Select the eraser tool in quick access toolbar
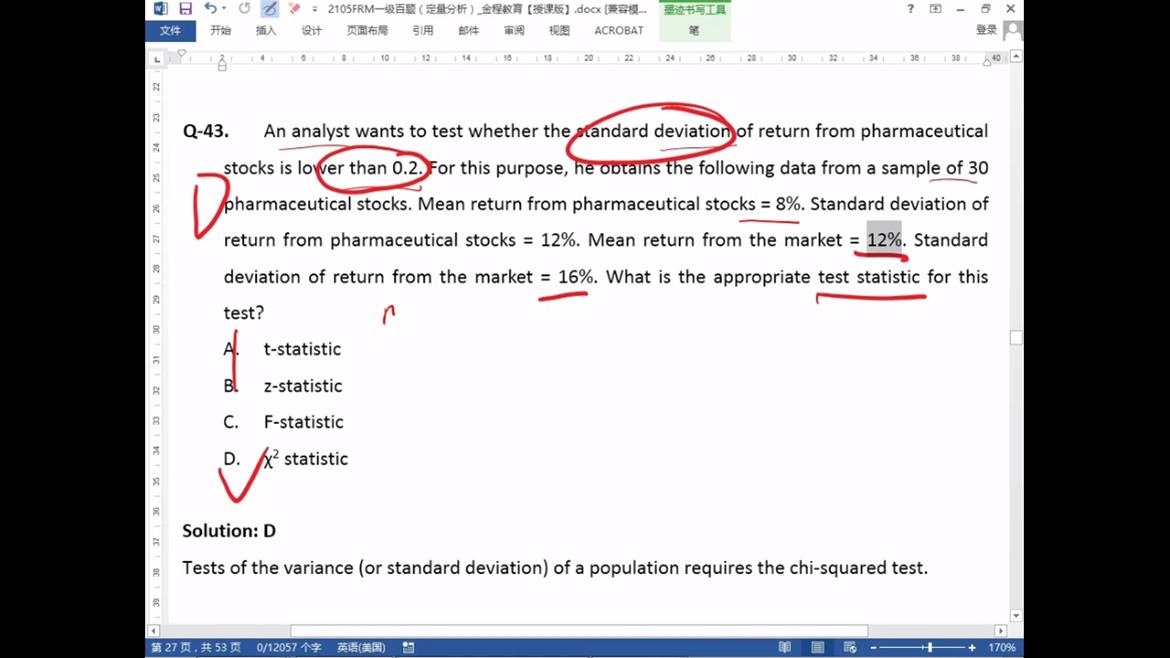The height and width of the screenshot is (658, 1170). 294,9
